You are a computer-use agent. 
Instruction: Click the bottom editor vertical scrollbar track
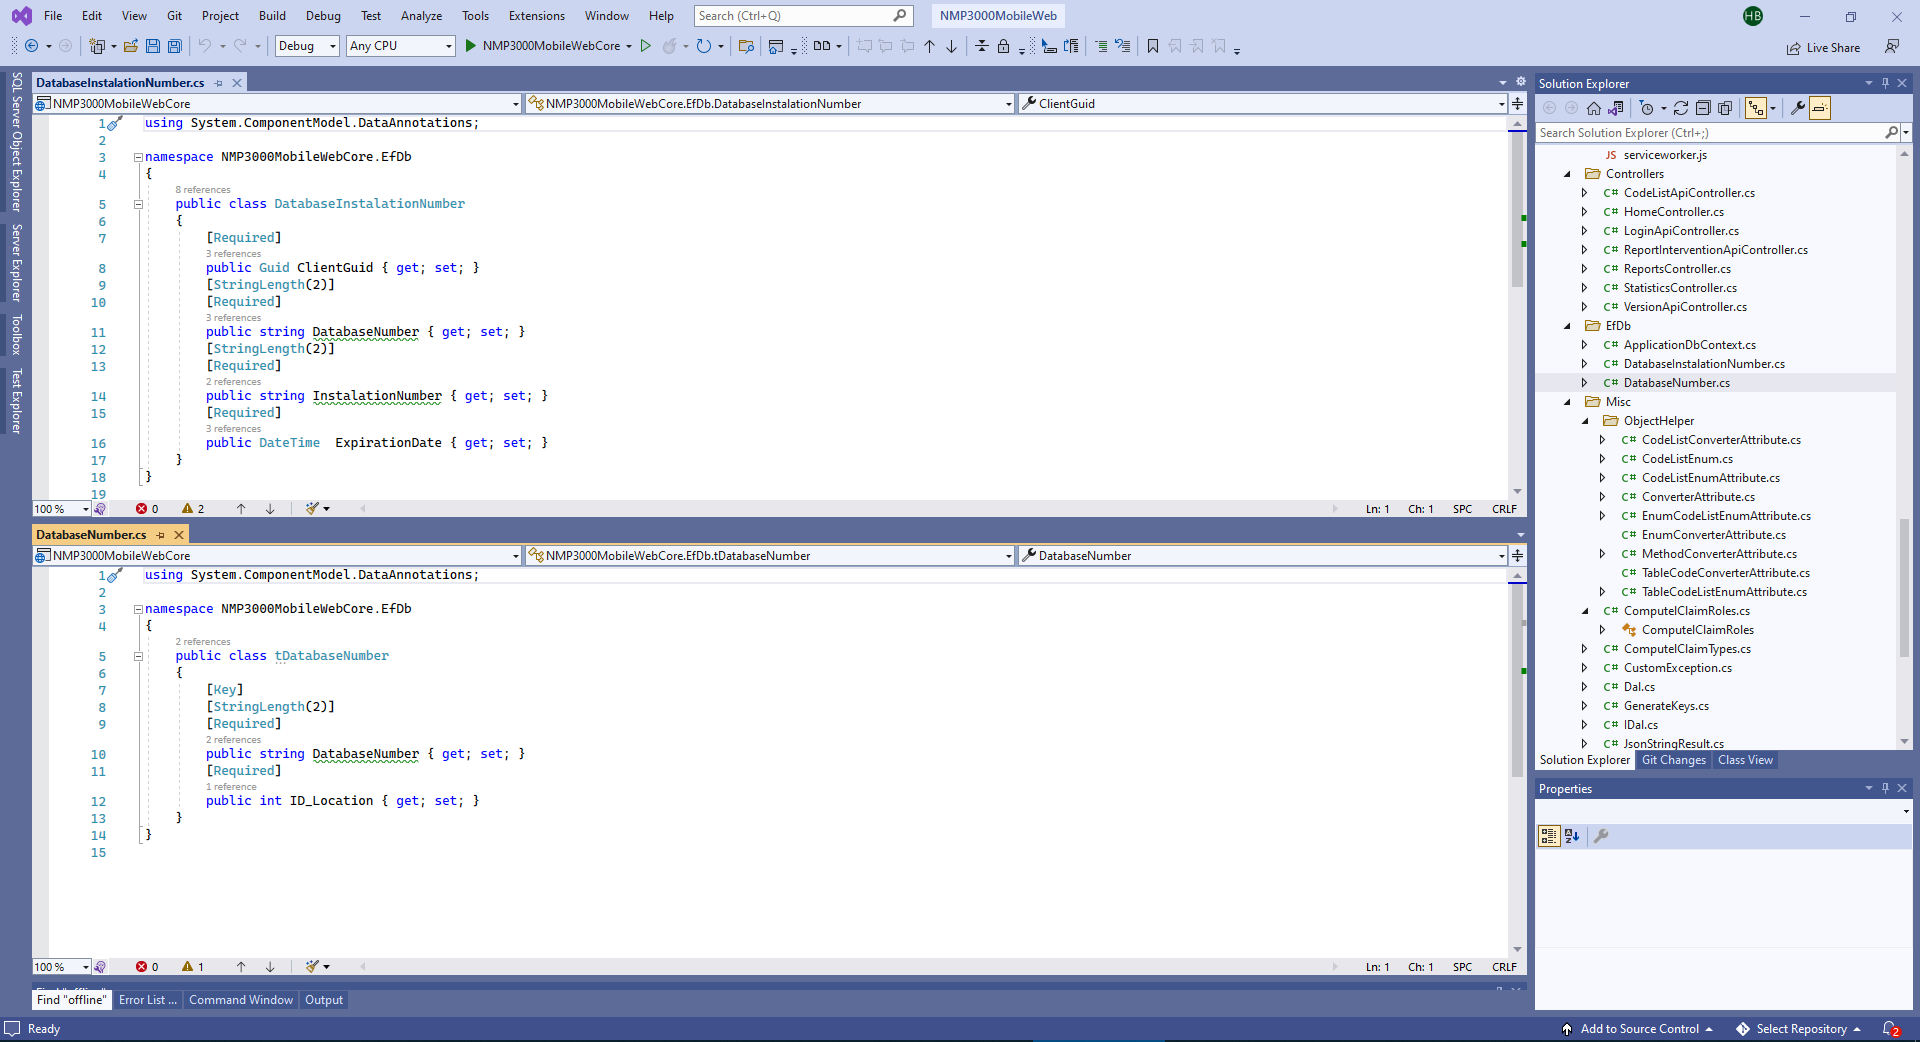(x=1518, y=765)
